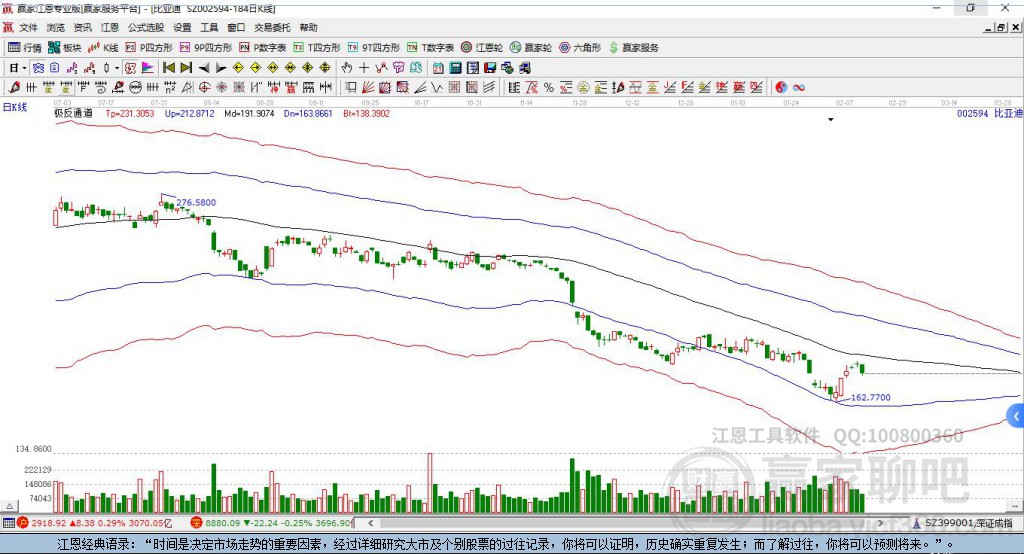
Task: Click the Dn=163.8661 value
Action: coord(308,114)
